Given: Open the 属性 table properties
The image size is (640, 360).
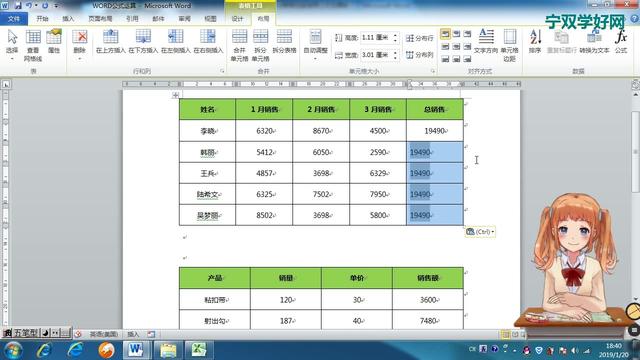Looking at the screenshot, I should 53,42.
